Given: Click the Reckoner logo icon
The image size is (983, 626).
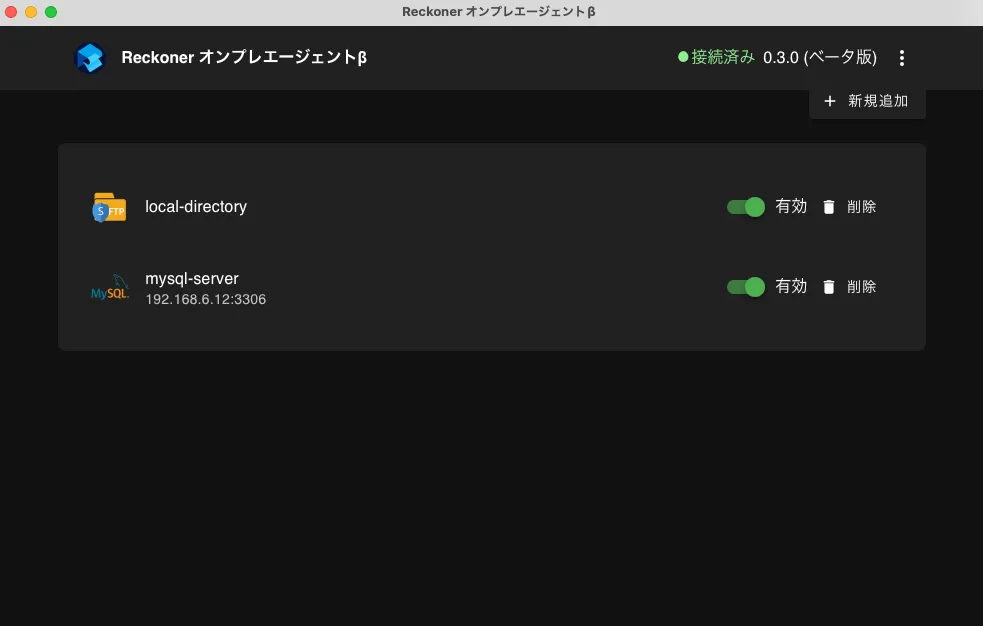Looking at the screenshot, I should point(90,58).
